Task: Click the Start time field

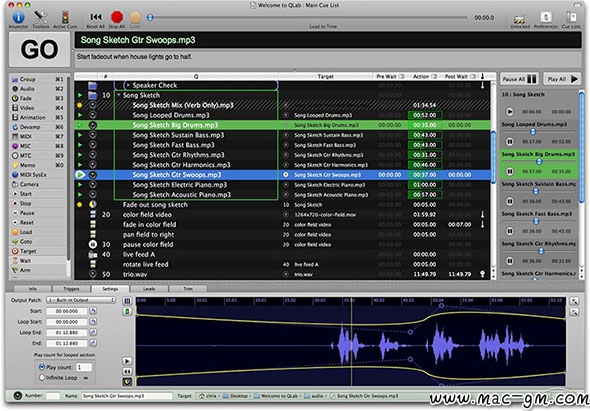Action: 67,311
